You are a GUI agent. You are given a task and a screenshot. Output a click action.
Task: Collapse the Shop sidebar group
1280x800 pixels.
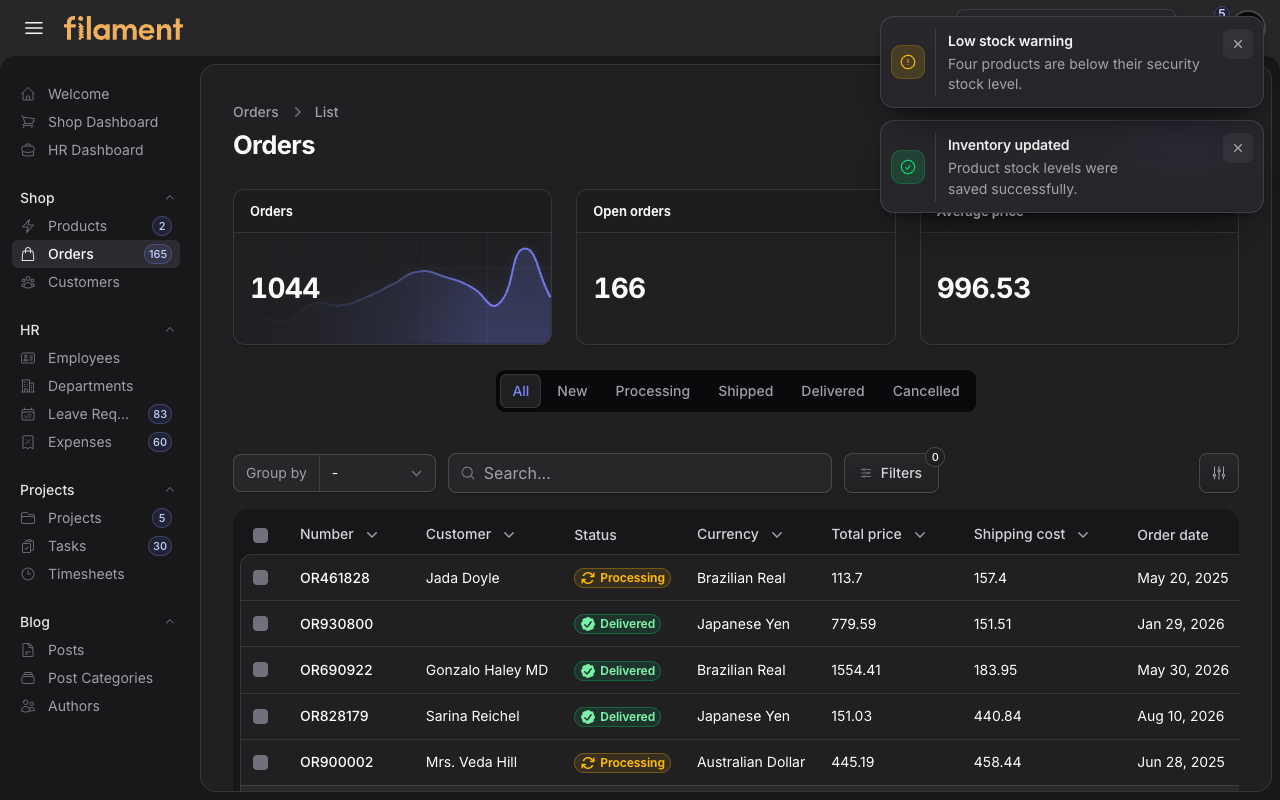point(170,198)
